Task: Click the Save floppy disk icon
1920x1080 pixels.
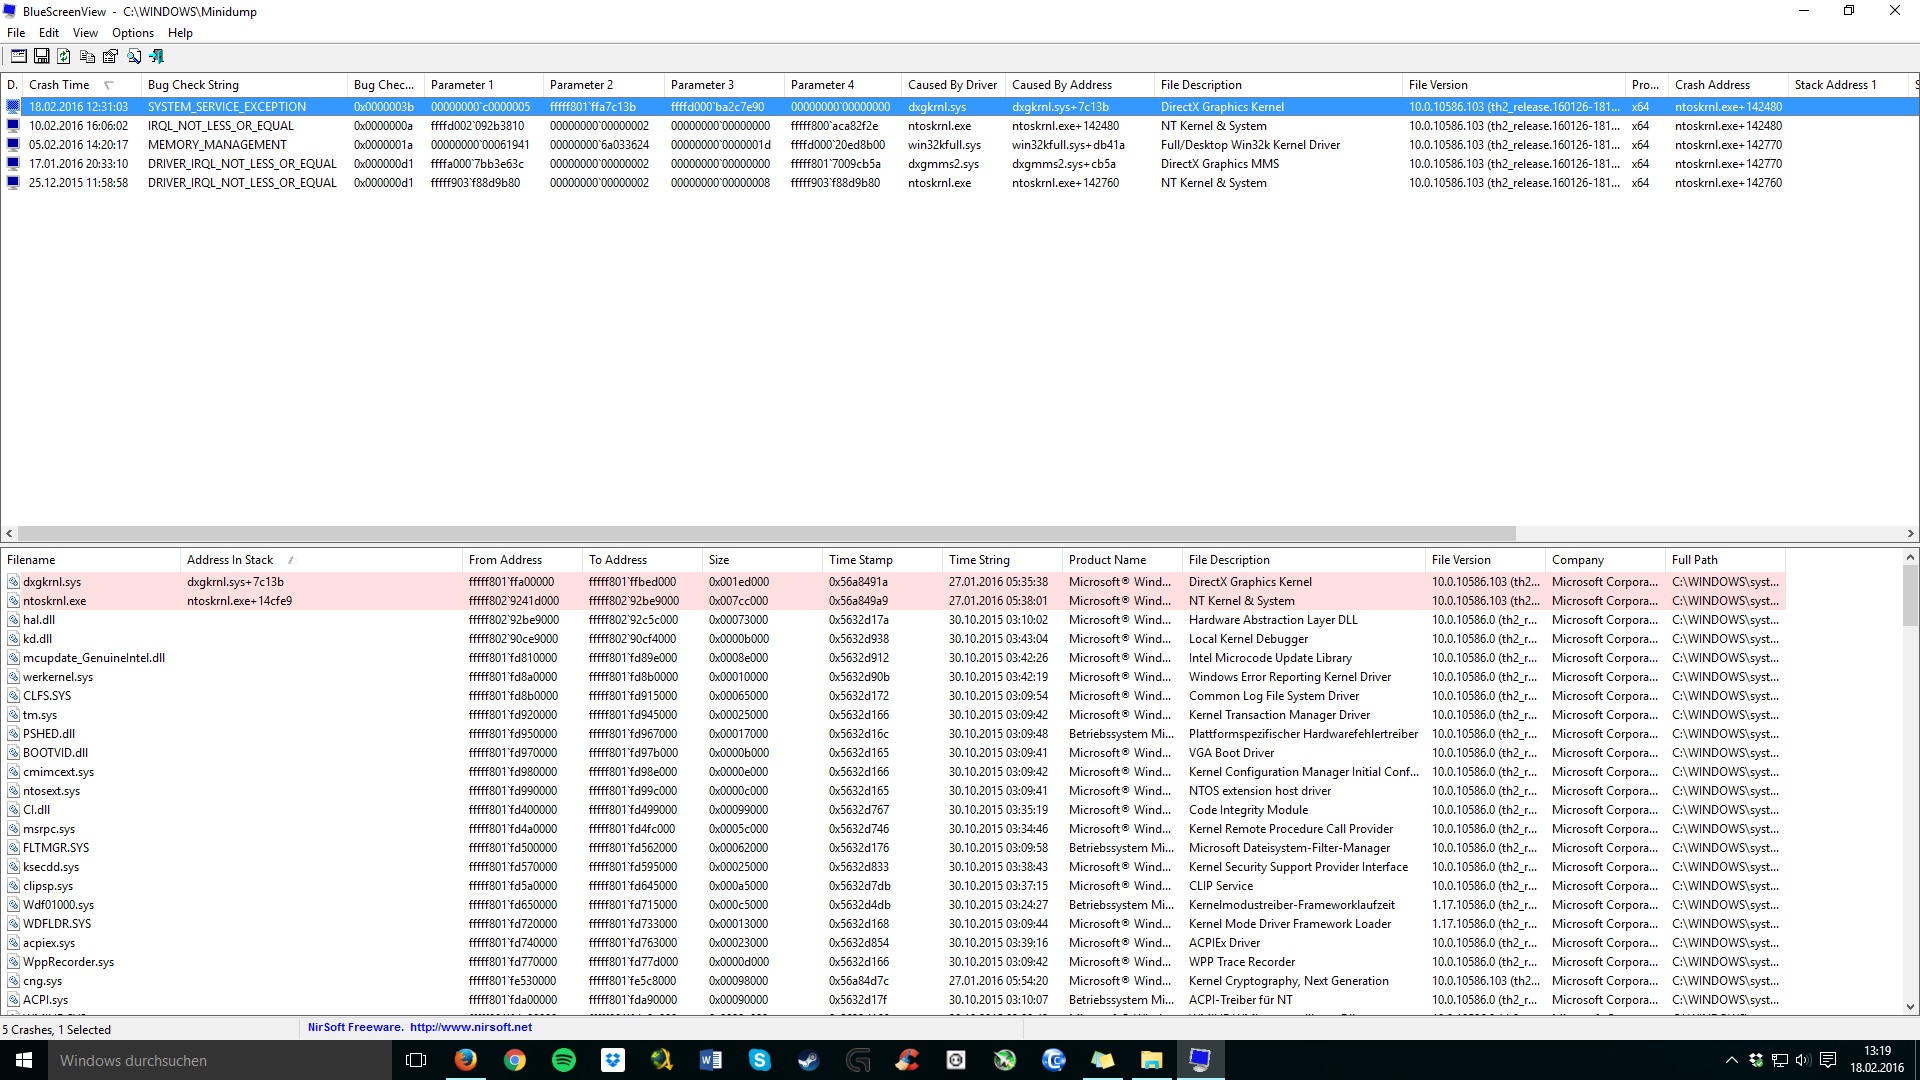Action: (x=41, y=57)
